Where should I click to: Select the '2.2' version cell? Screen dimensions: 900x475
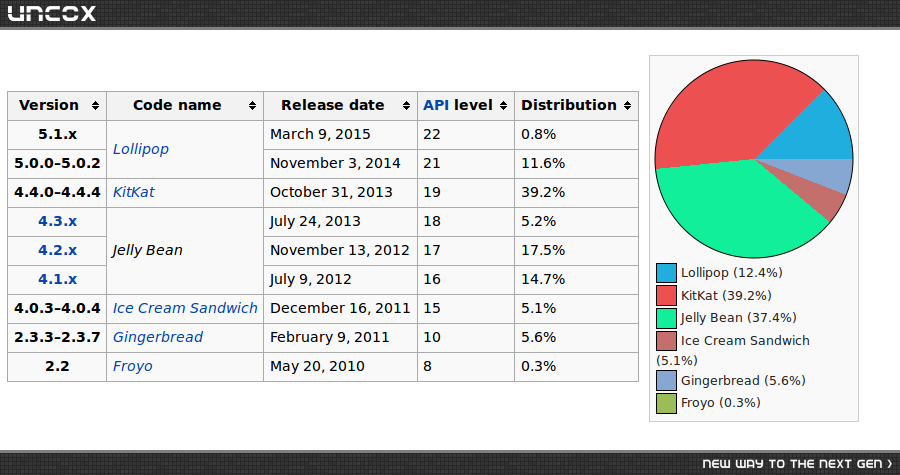pos(57,367)
